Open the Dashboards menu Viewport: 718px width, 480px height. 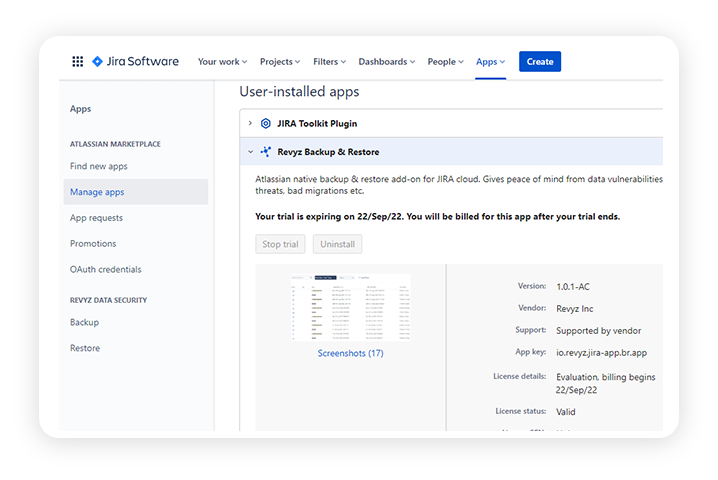[386, 62]
